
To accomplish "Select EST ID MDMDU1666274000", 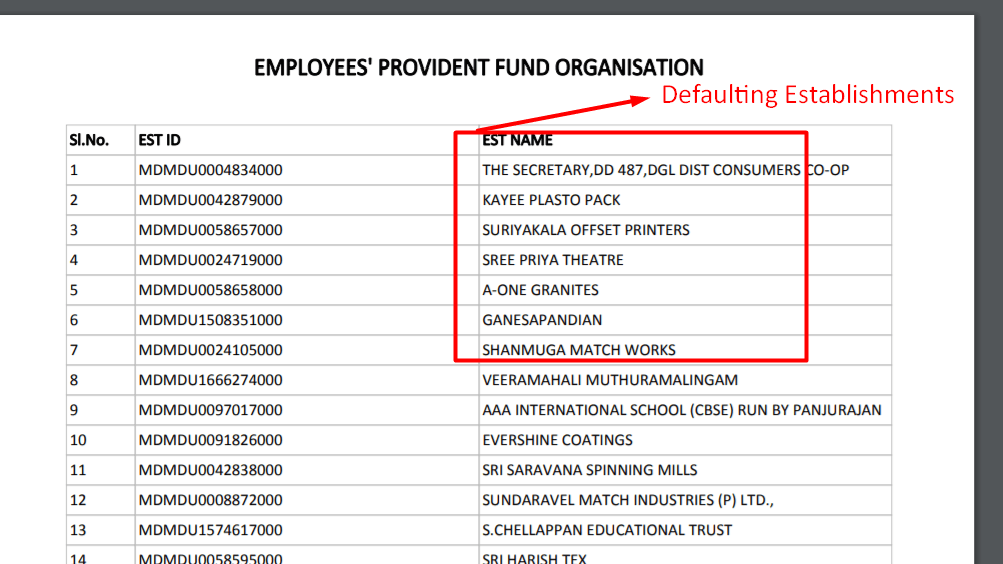I will (x=210, y=380).
